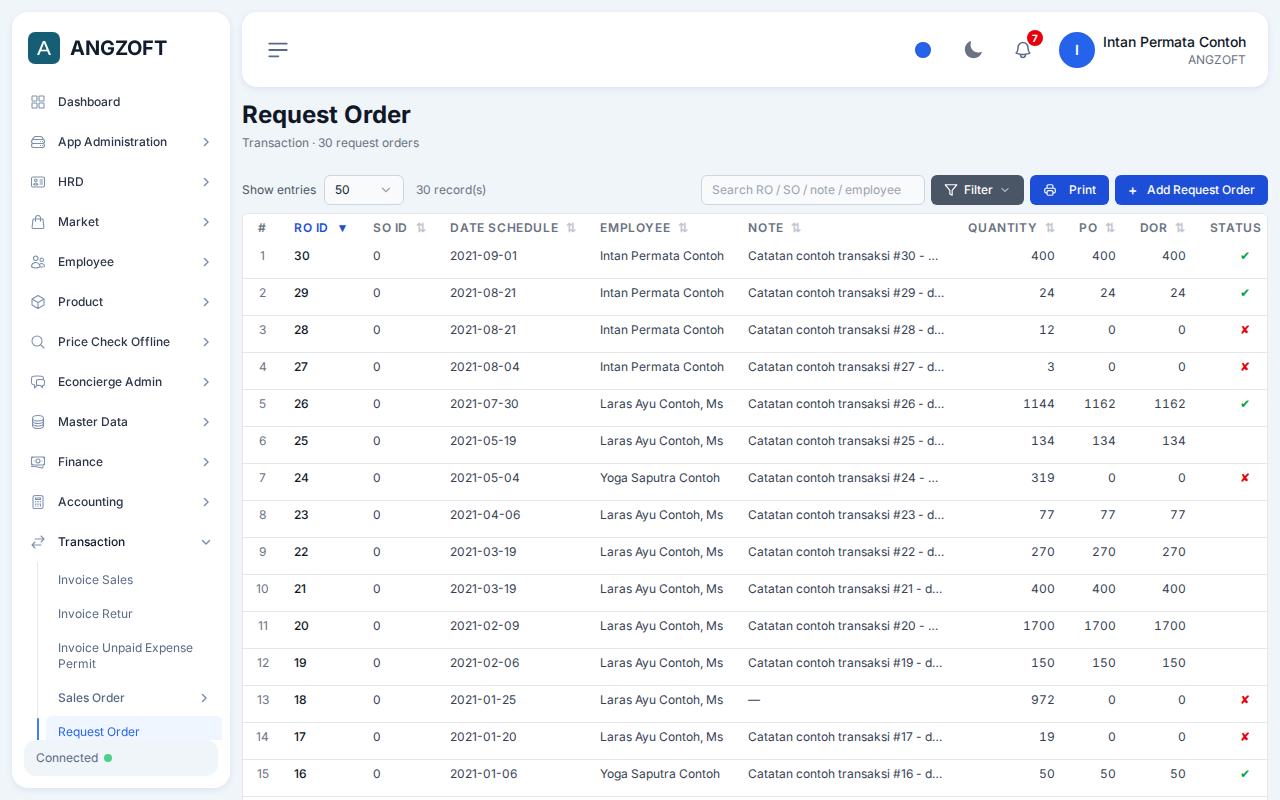Click the Product box icon
The width and height of the screenshot is (1280, 800).
point(38,302)
